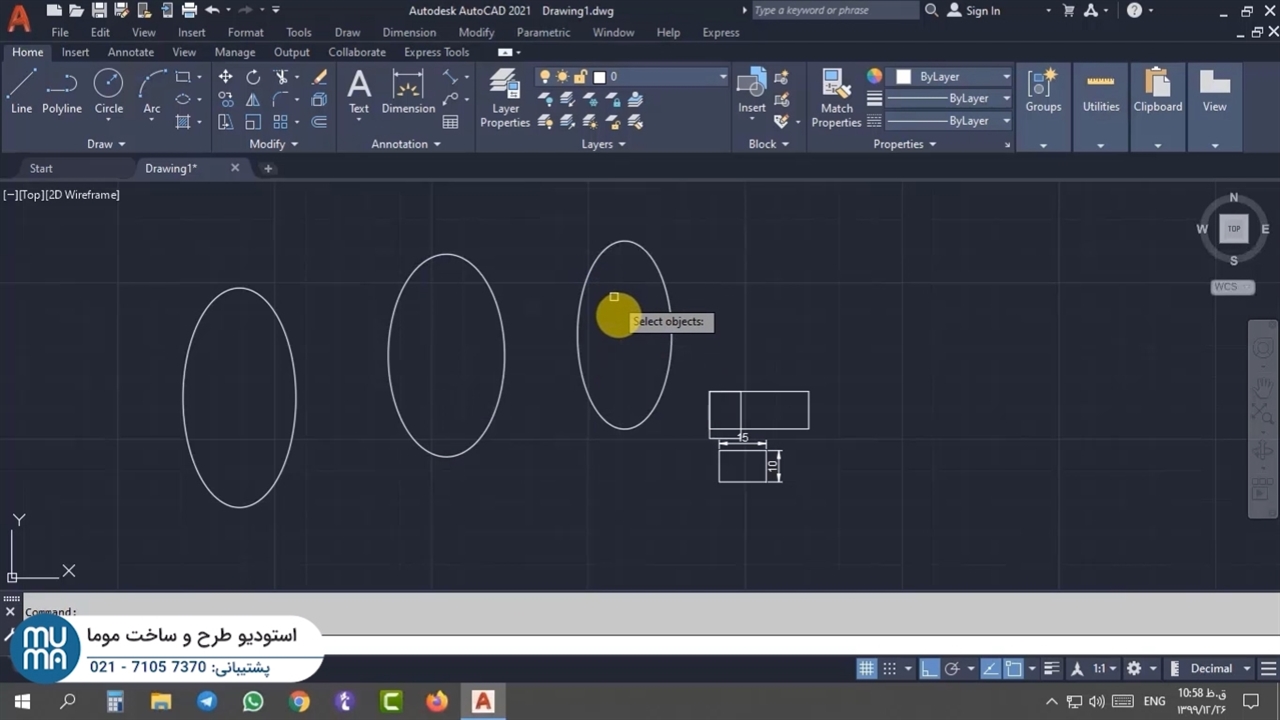Image resolution: width=1280 pixels, height=720 pixels.
Task: Switch to the Annotate ribbon tab
Action: 131,52
